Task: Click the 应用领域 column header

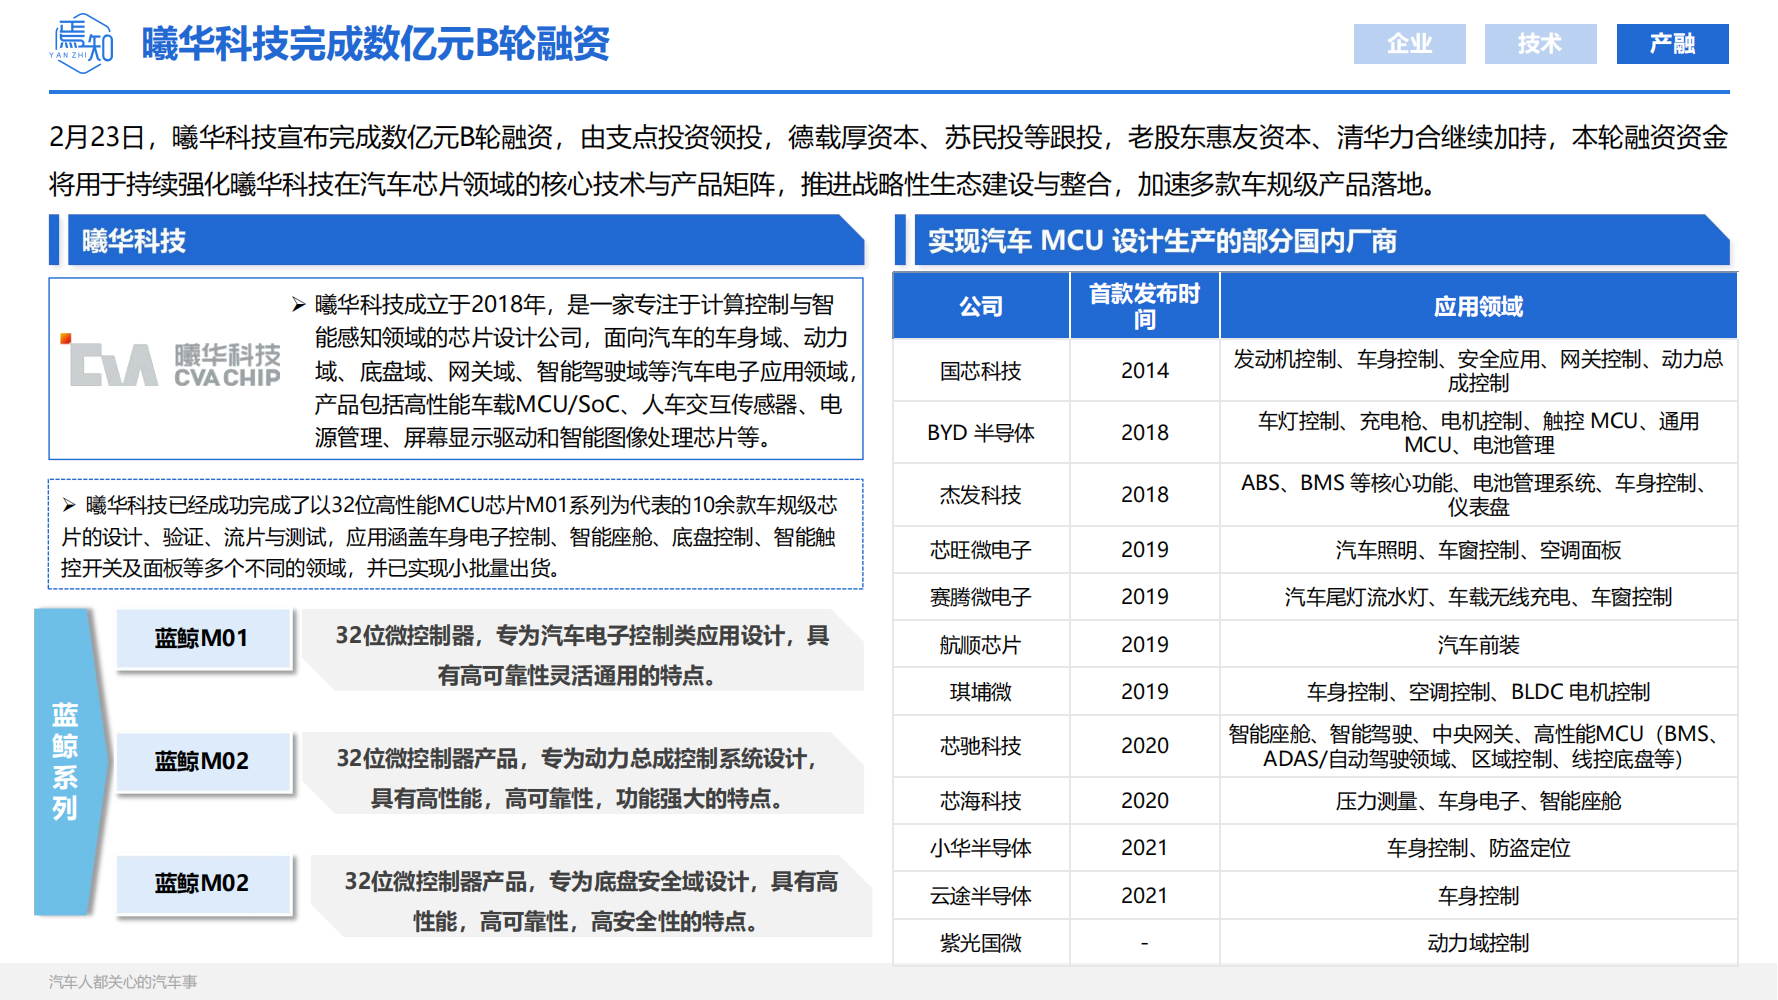Action: coord(1478,306)
